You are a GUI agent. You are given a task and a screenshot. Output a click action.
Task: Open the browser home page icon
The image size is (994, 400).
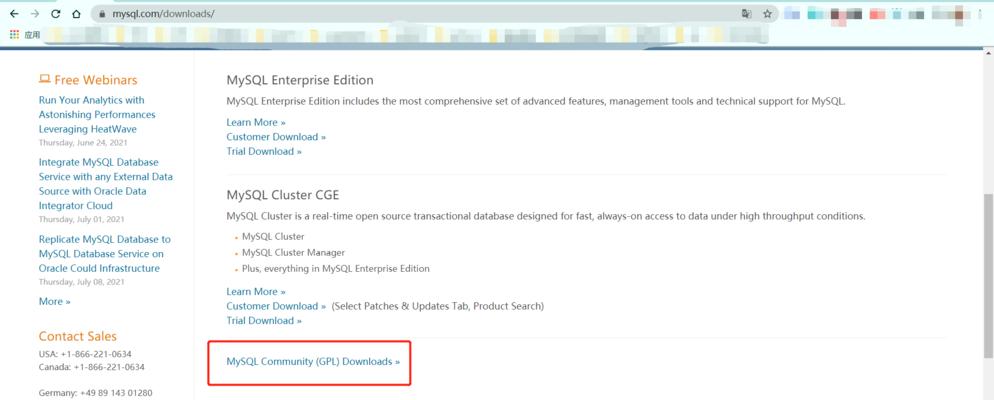(x=76, y=13)
